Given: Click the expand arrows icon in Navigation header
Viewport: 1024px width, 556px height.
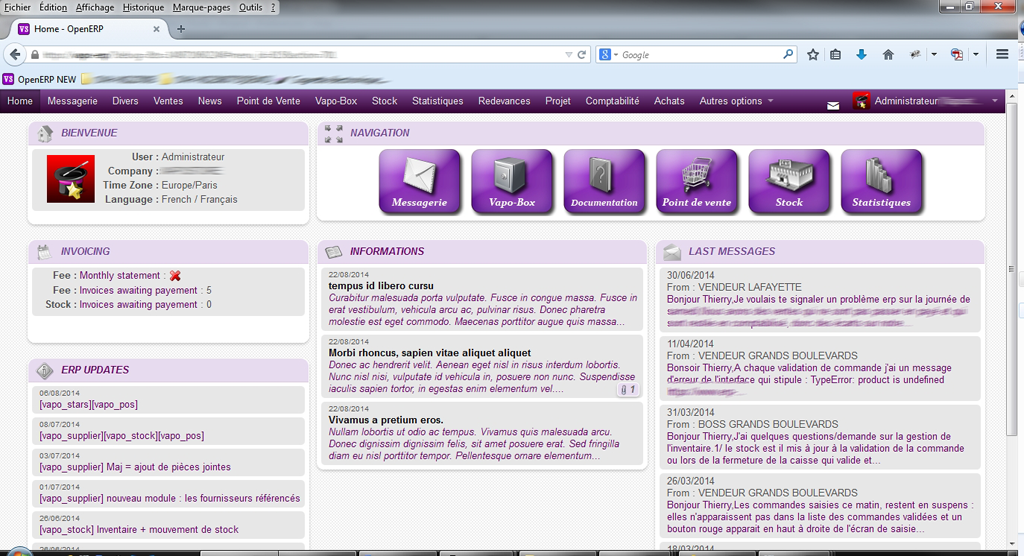Looking at the screenshot, I should click(334, 133).
